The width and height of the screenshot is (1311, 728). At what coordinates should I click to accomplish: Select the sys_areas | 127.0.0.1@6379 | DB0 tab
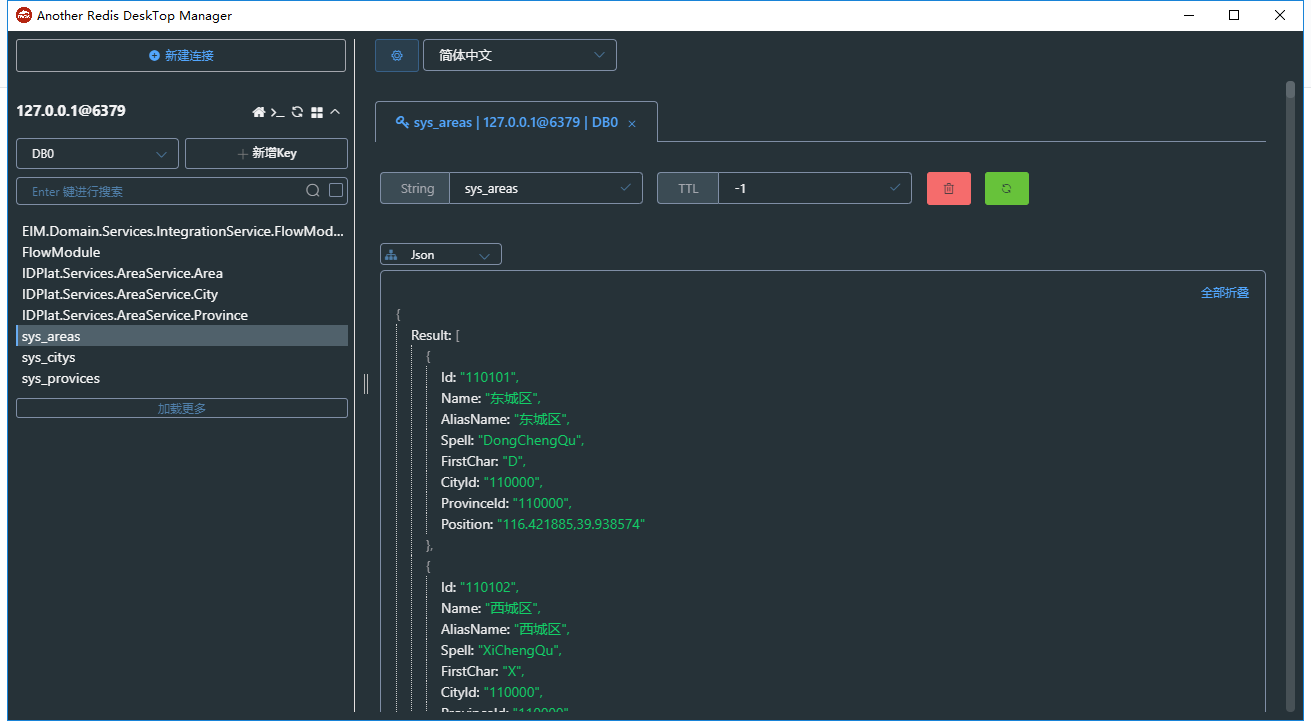[516, 122]
